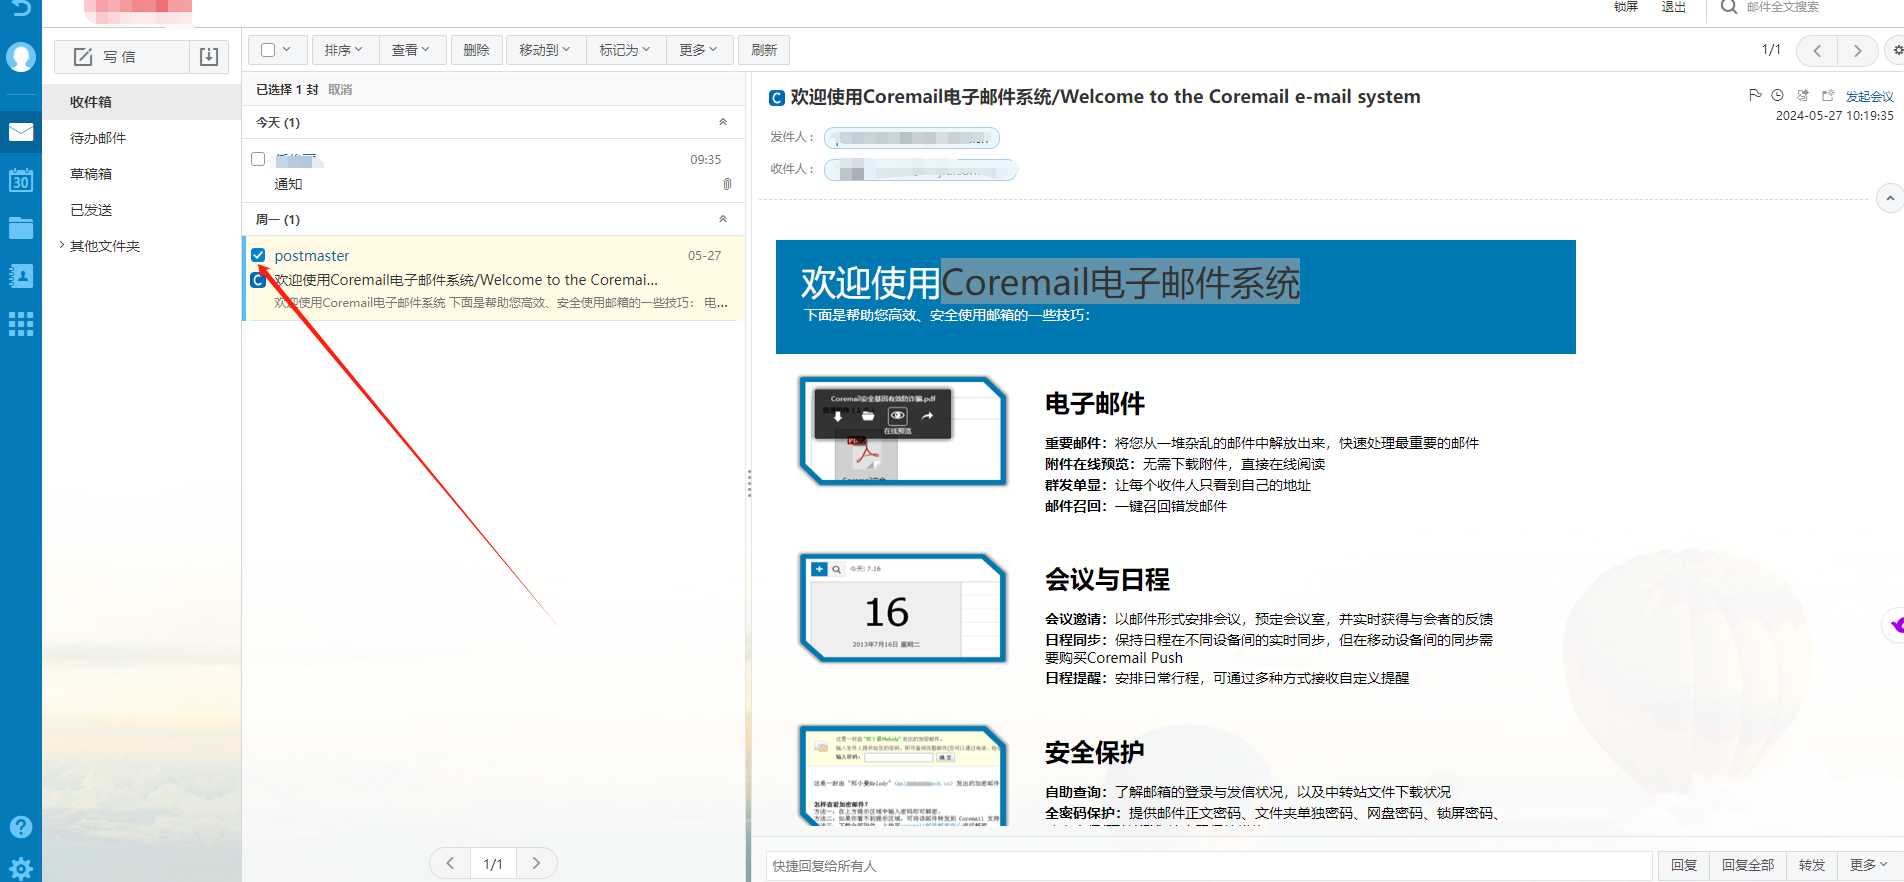Image resolution: width=1904 pixels, height=882 pixels.
Task: Click the 会议与日程 calendar thumbnail
Action: click(x=902, y=607)
